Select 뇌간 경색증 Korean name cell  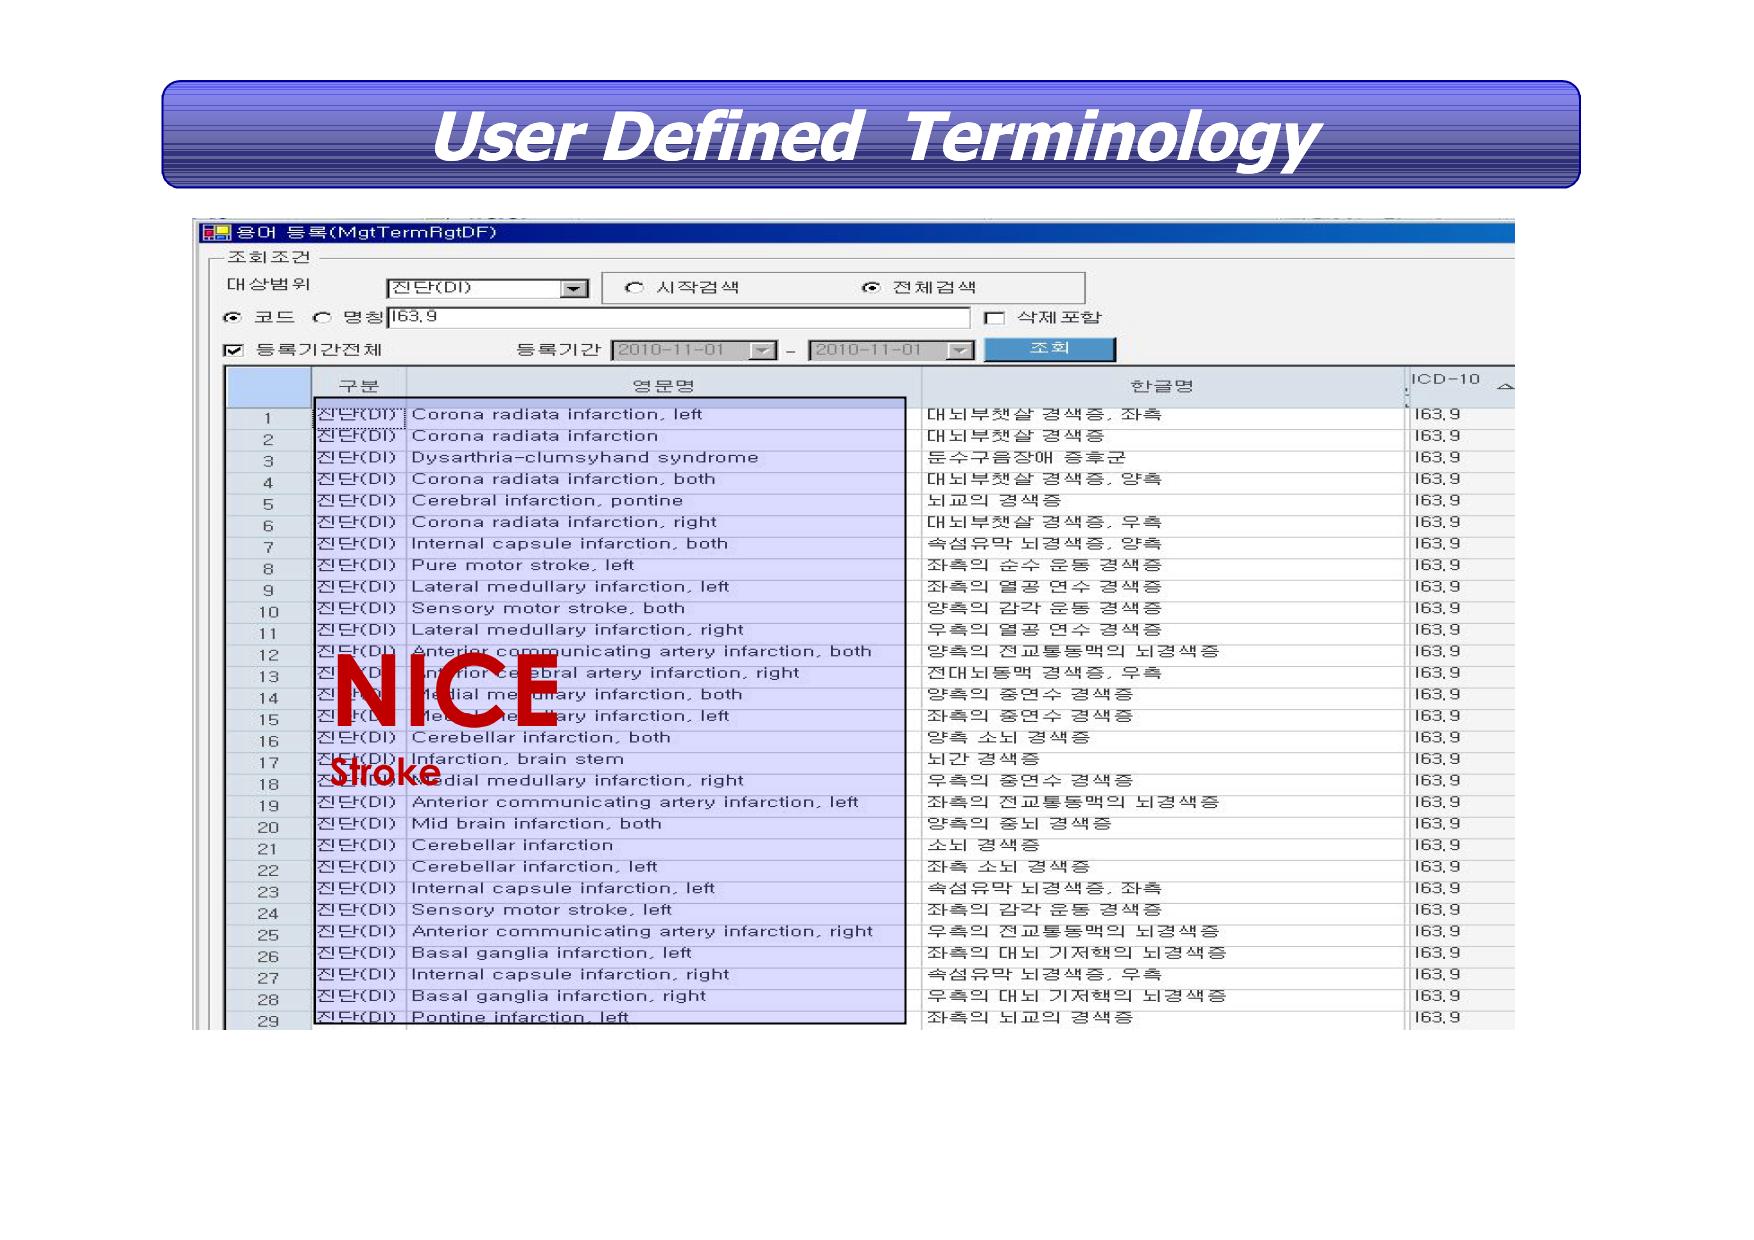[x=1163, y=759]
